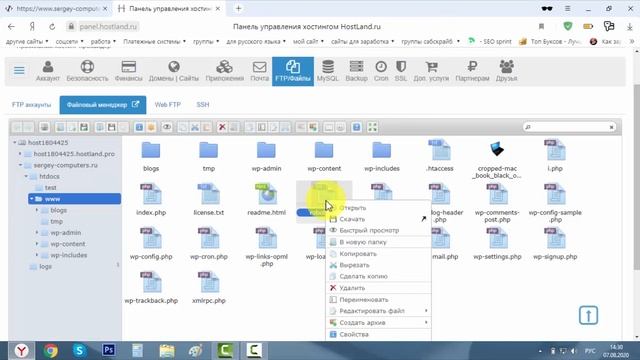Screen dimensions: 640x360
Task: Click the blue info toolbar icon
Action: (139, 127)
